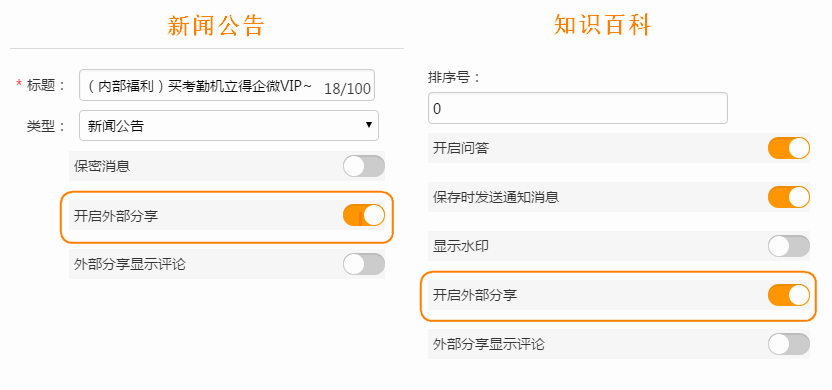The height and width of the screenshot is (390, 832).
Task: Enable 外部分享显示评论 switch under 新闻公告
Action: (363, 264)
